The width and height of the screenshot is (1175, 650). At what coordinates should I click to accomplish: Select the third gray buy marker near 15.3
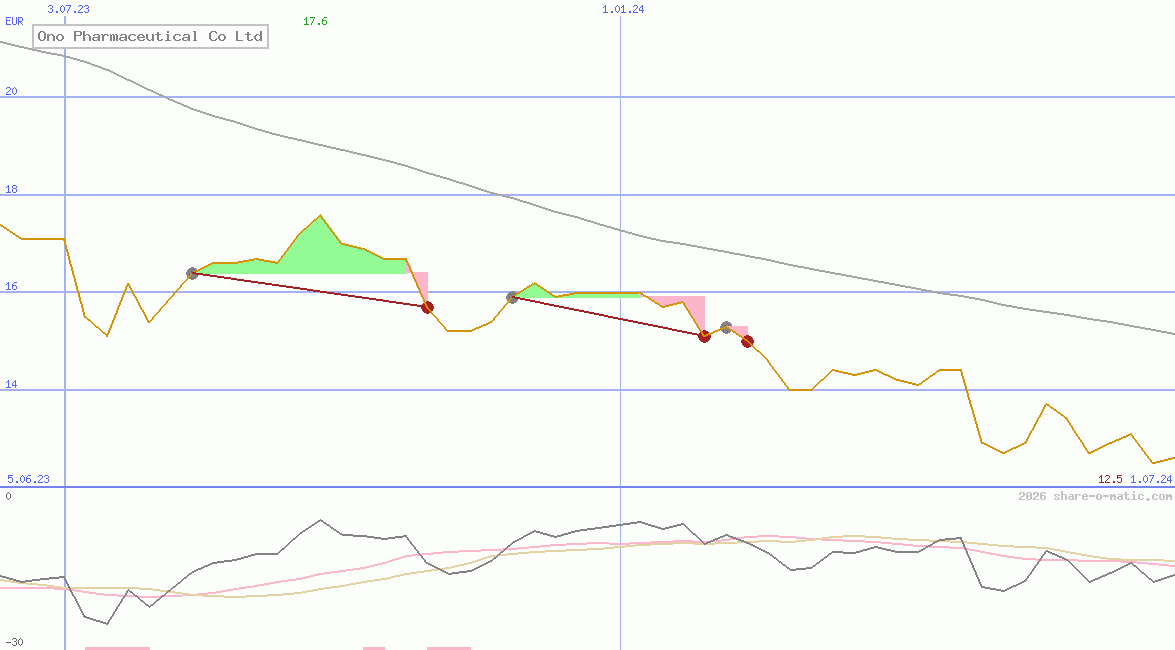(726, 328)
